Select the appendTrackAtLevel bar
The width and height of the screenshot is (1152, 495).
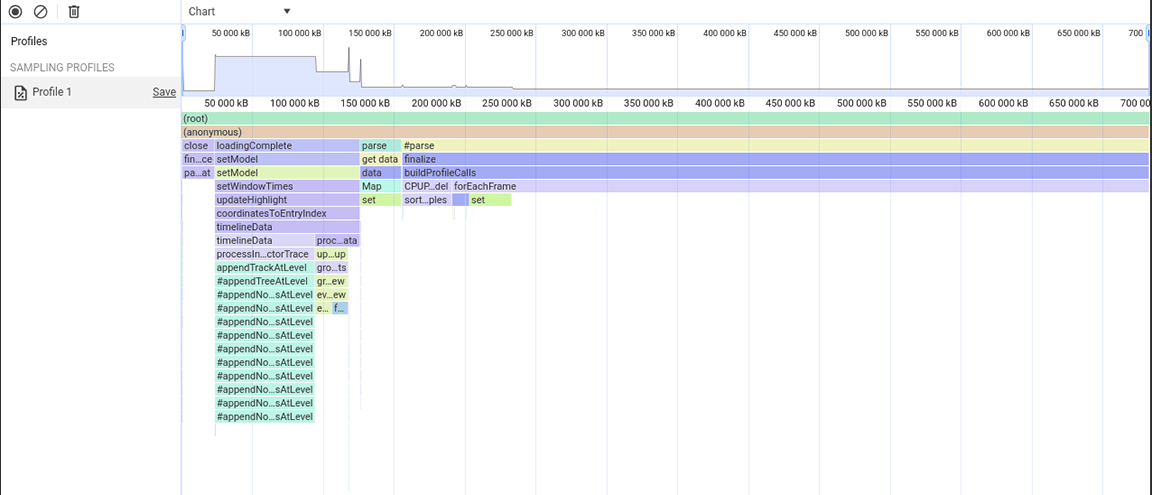264,268
